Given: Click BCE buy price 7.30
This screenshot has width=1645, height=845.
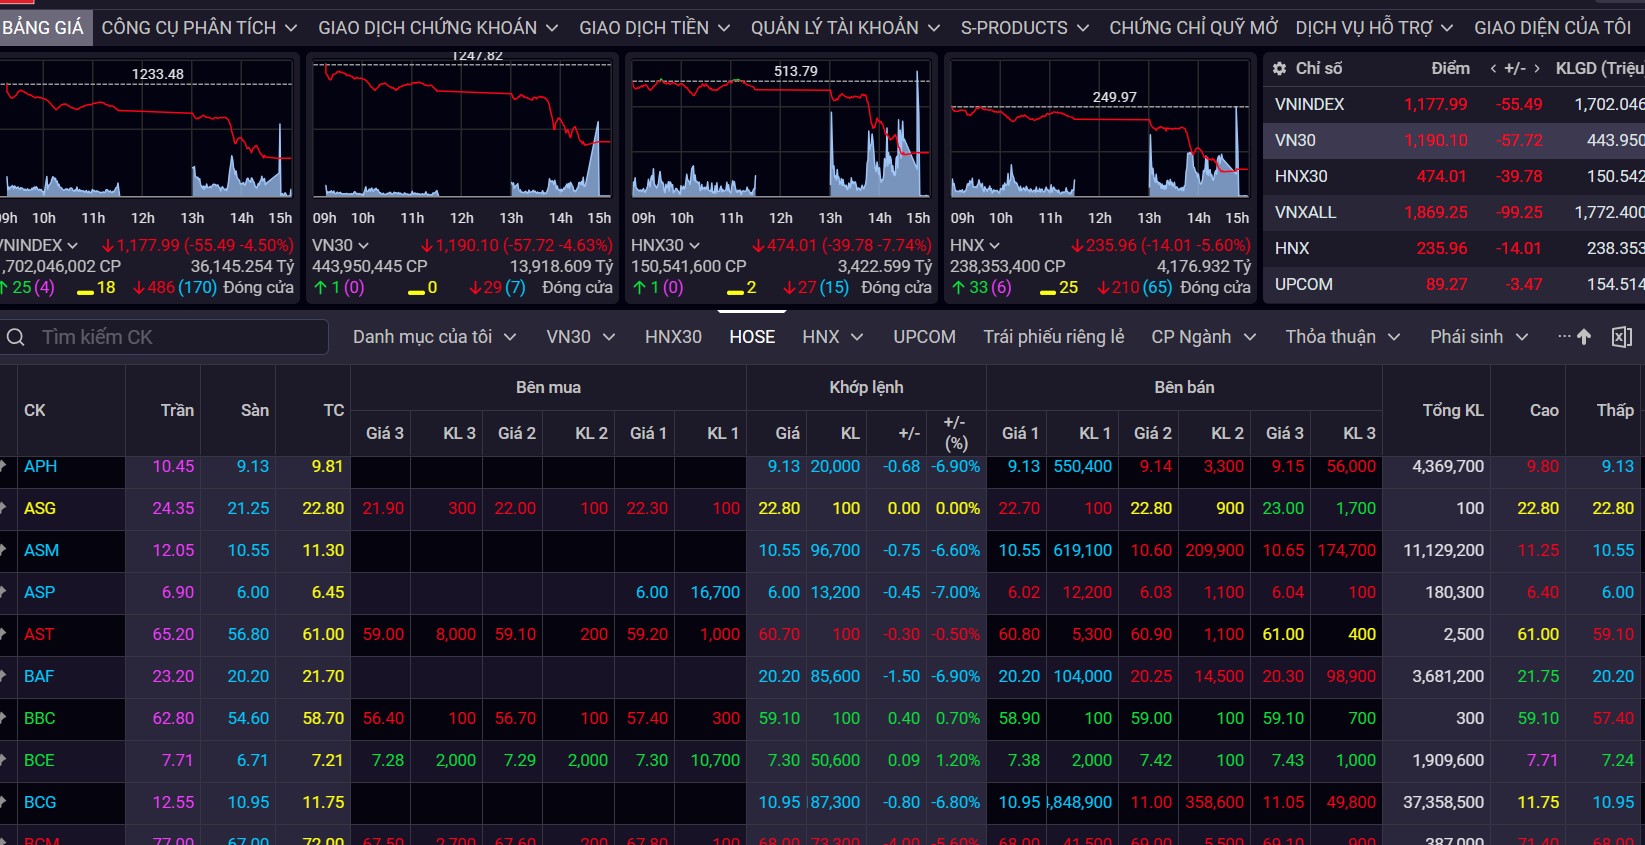Looking at the screenshot, I should (652, 760).
